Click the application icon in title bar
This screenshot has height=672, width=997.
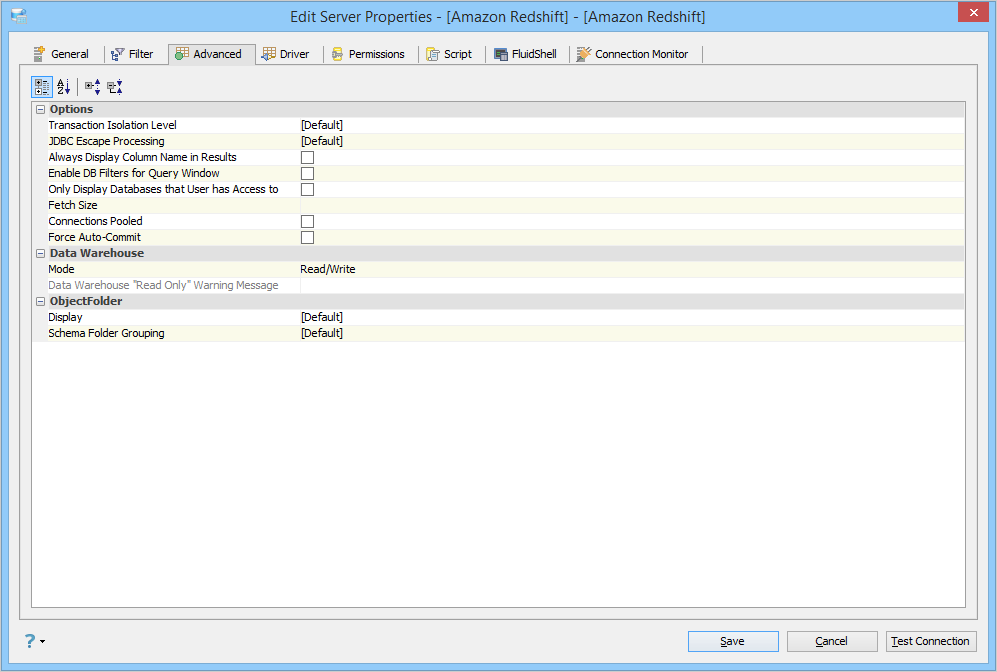(18, 17)
